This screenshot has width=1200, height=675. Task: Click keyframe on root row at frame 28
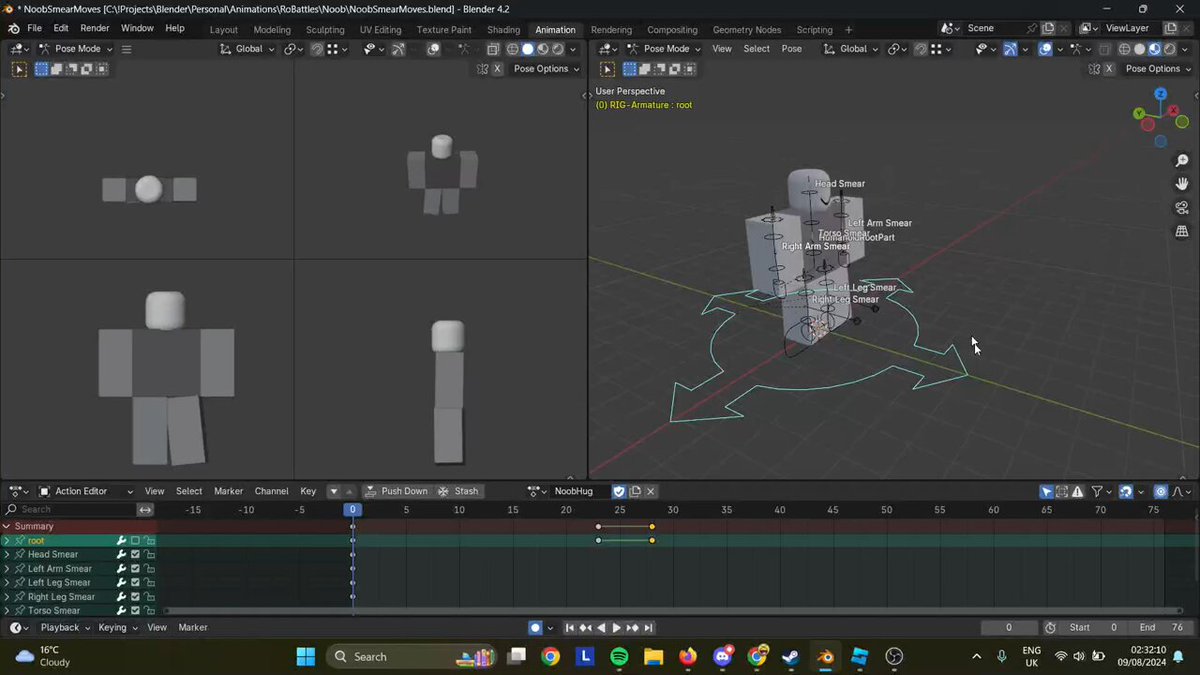pos(652,541)
